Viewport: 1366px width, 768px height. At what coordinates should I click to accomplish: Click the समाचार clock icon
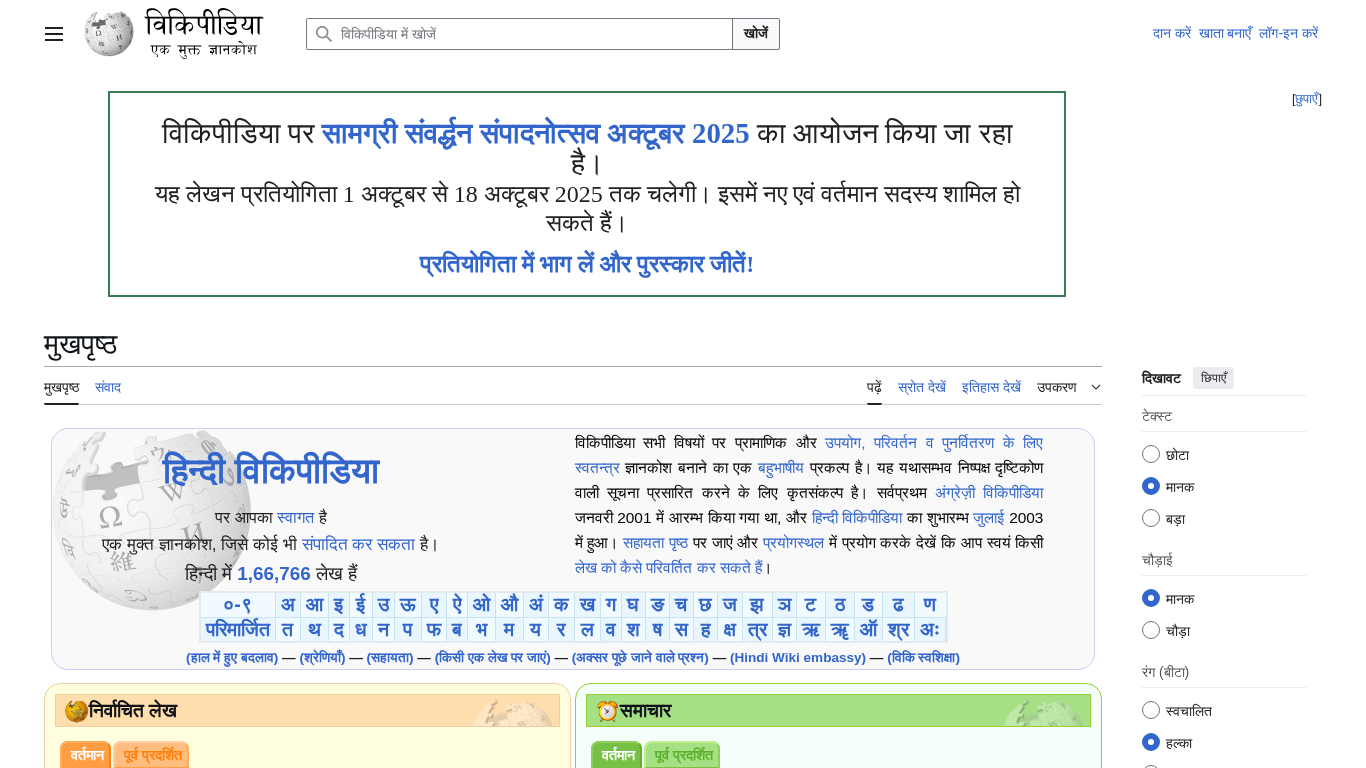[607, 711]
